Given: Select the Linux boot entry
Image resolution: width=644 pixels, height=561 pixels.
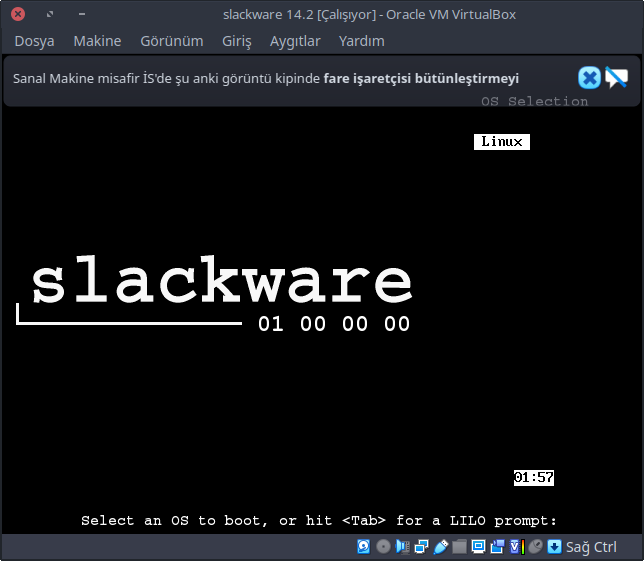Looking at the screenshot, I should [502, 142].
